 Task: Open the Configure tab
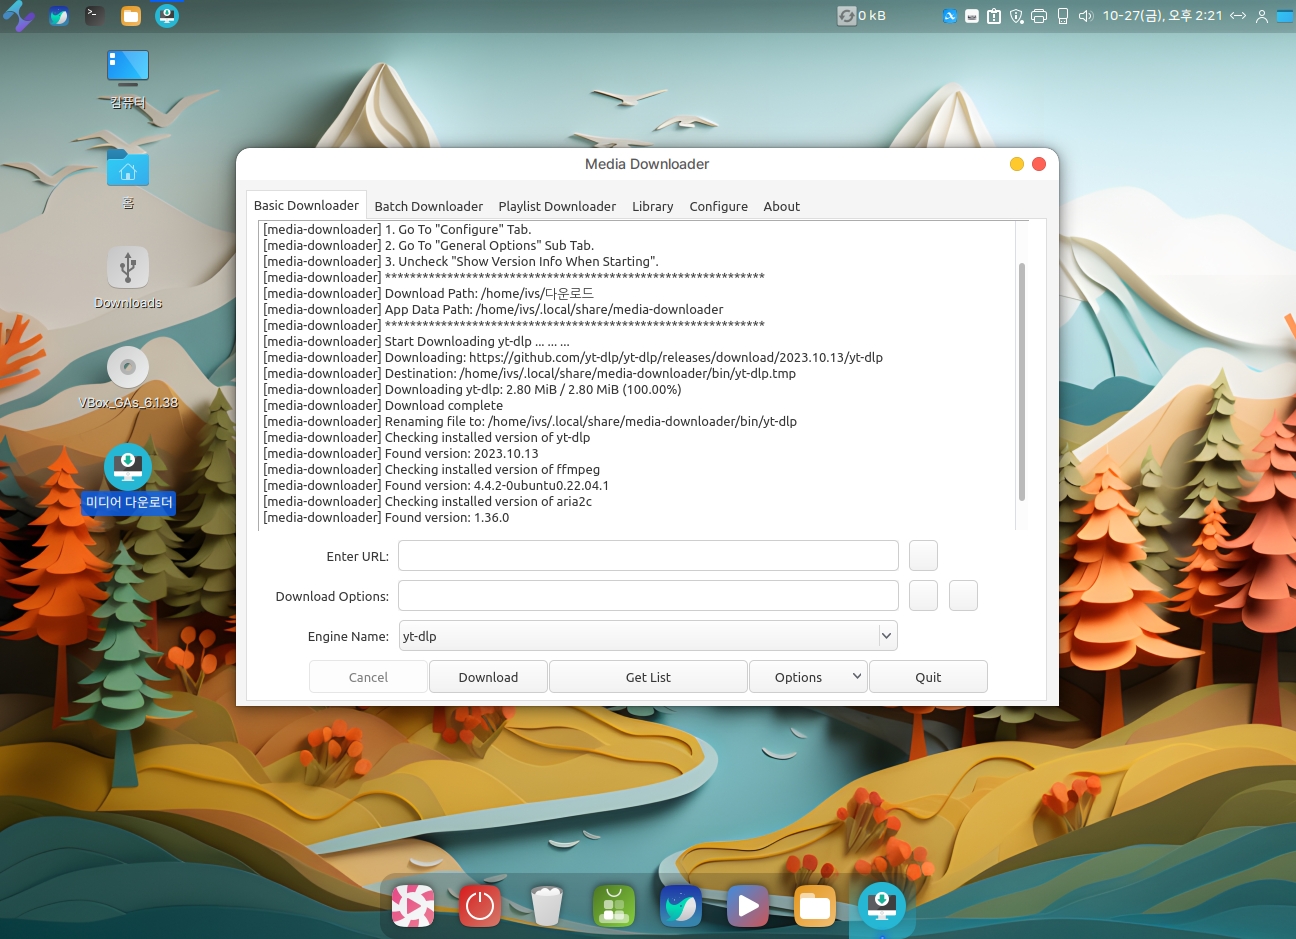click(x=718, y=206)
